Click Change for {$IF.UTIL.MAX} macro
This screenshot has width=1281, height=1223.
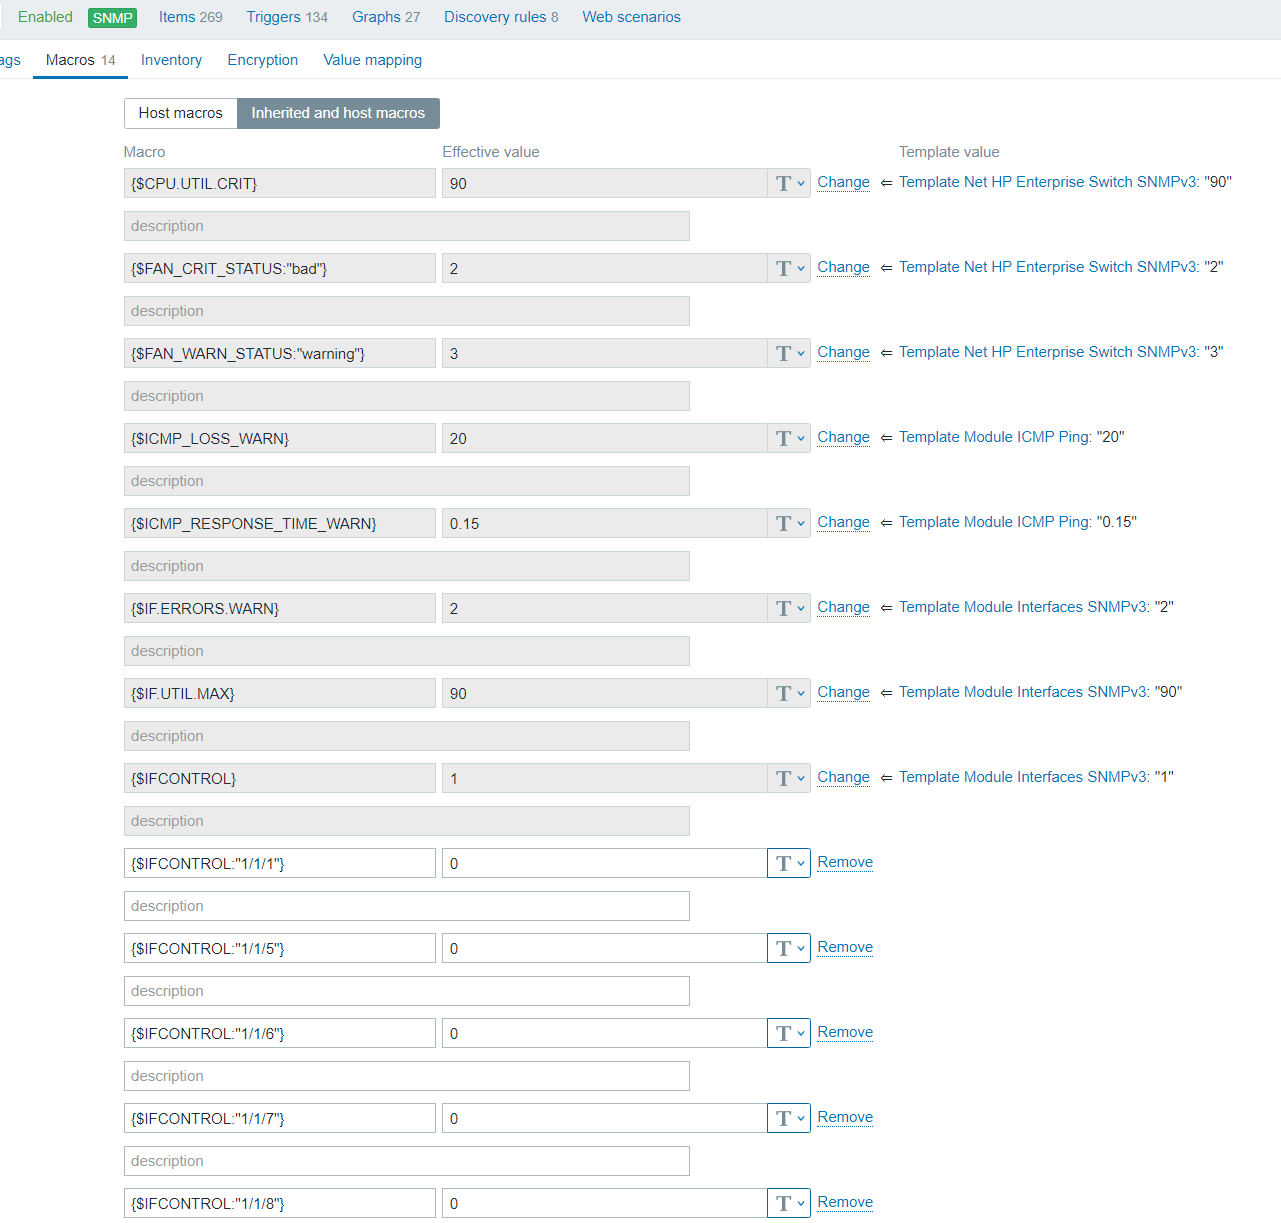pos(844,692)
